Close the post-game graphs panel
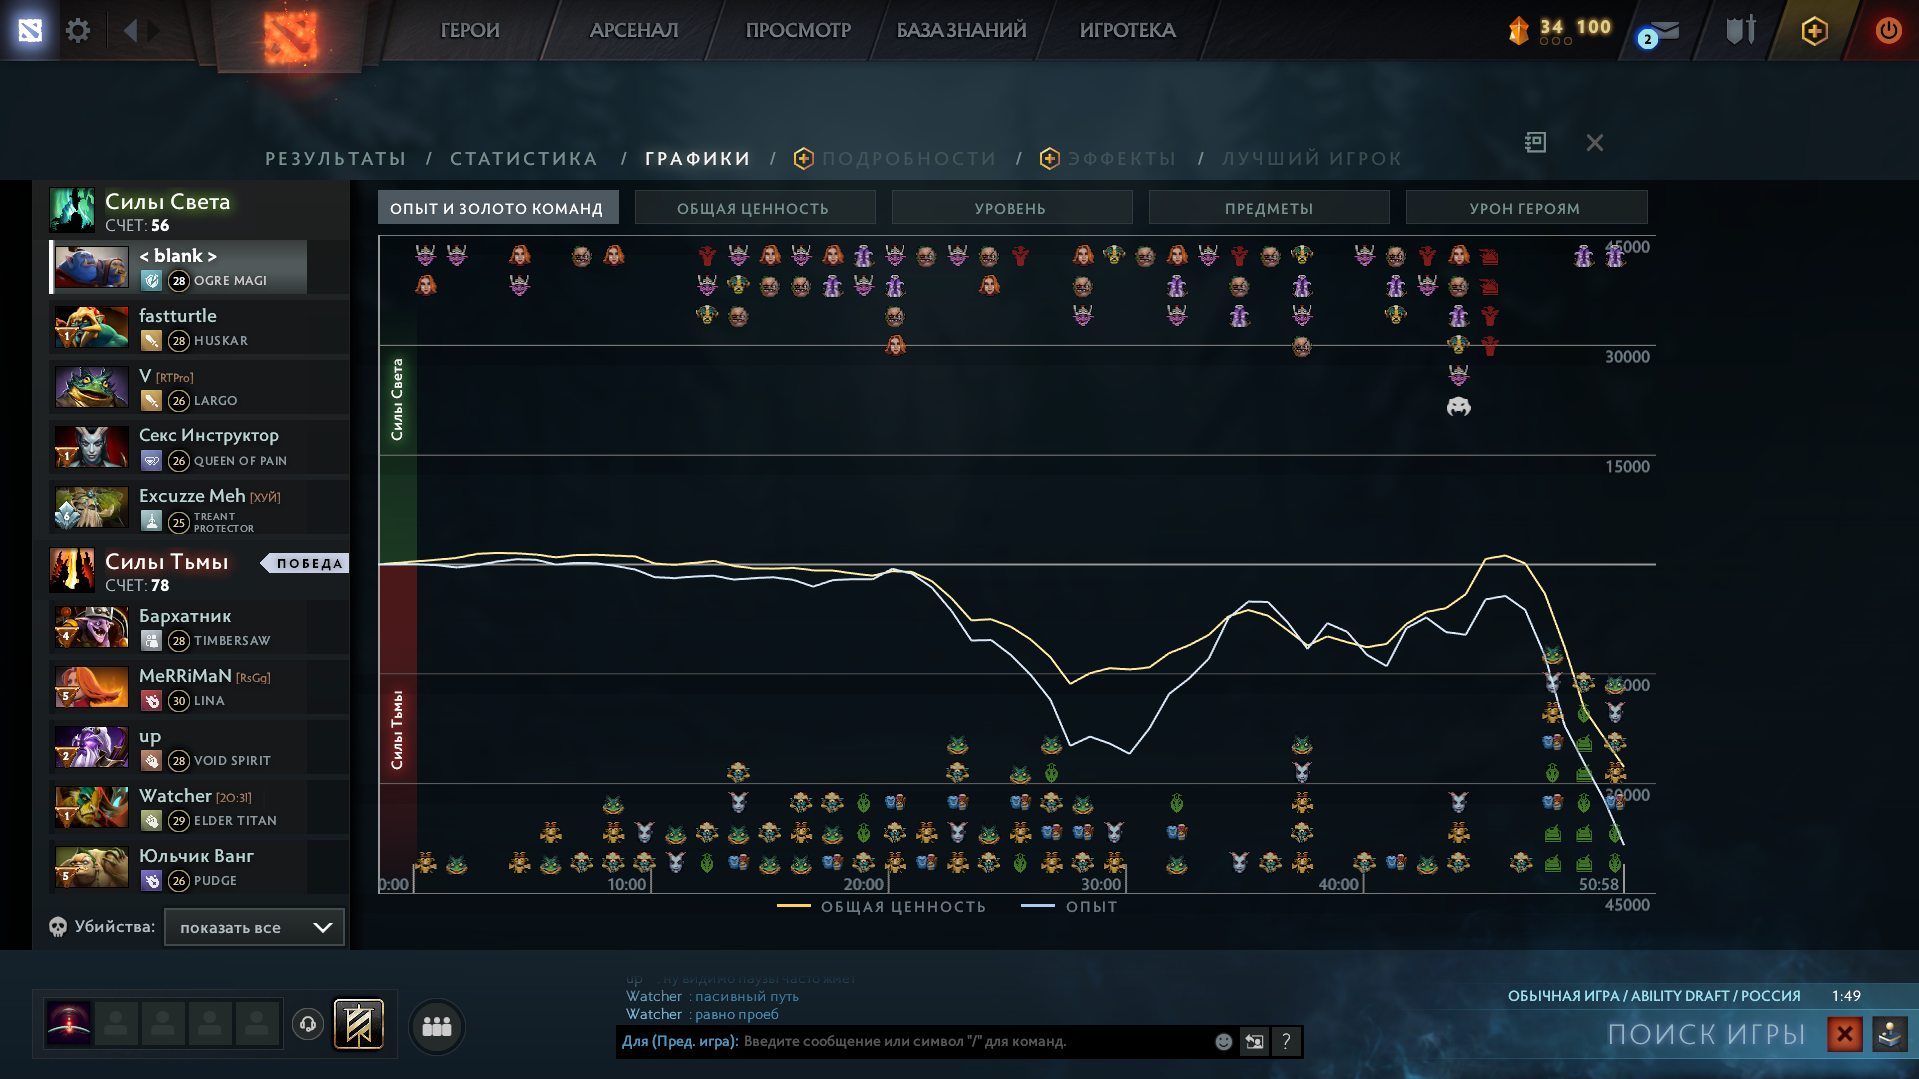The width and height of the screenshot is (1919, 1079). click(x=1595, y=143)
